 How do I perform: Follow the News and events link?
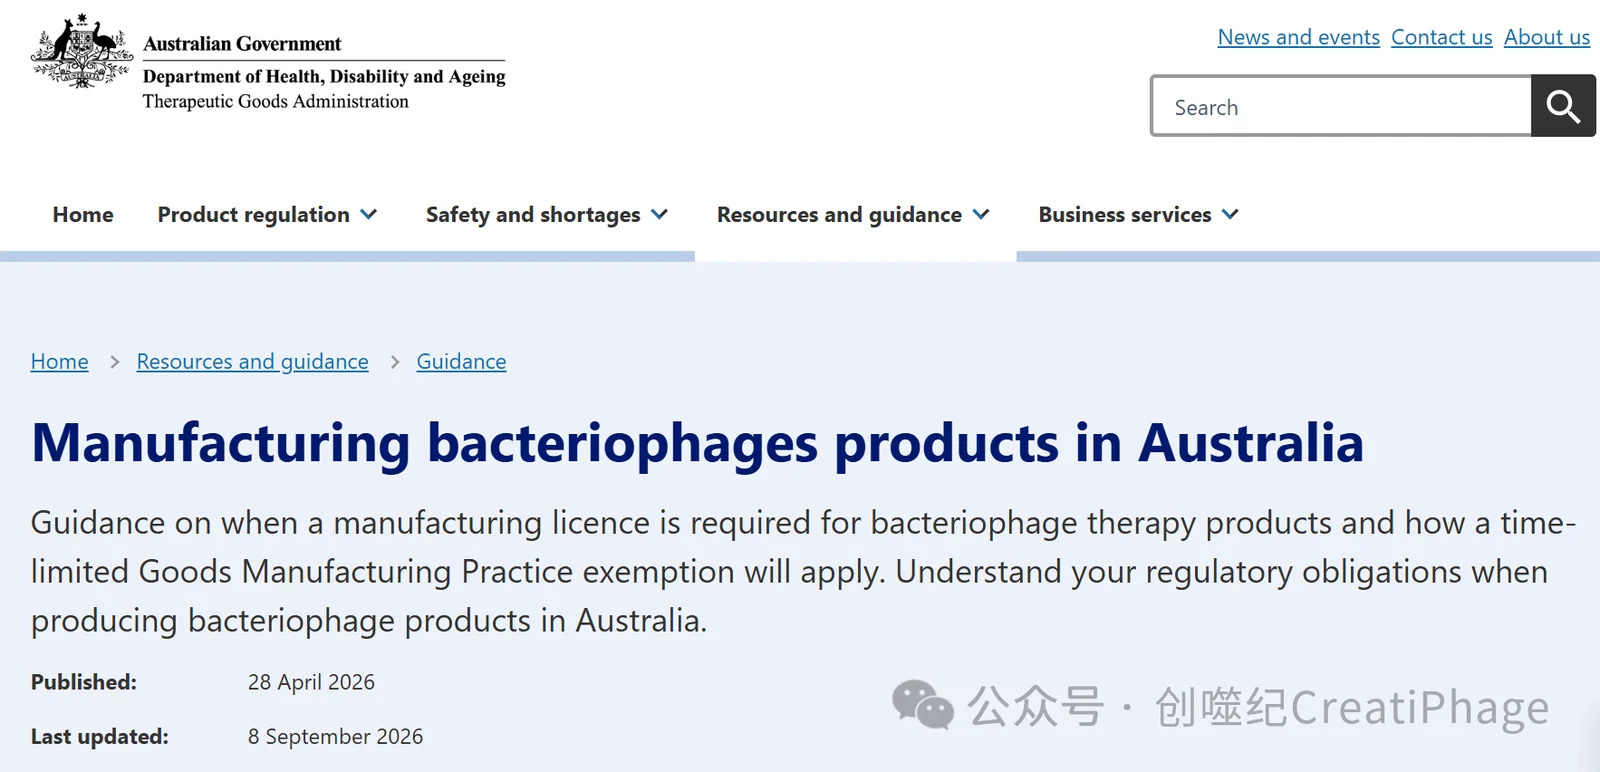click(1298, 37)
